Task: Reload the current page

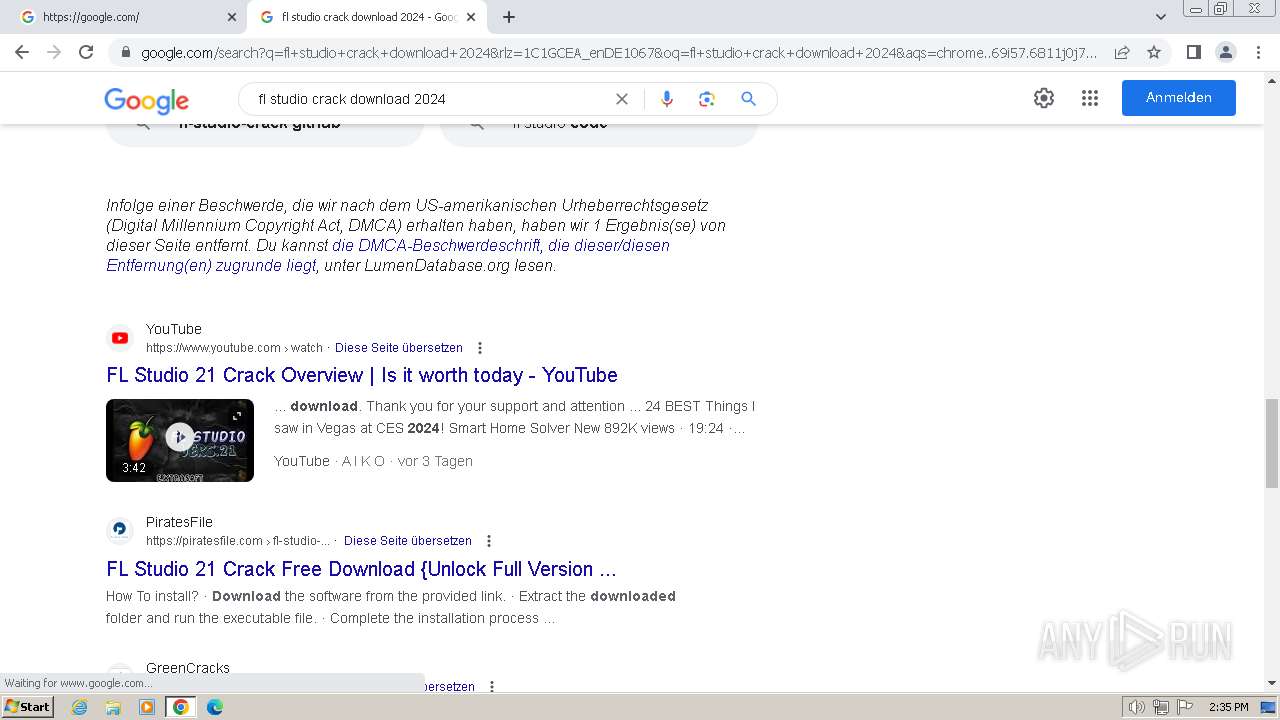Action: click(x=86, y=52)
